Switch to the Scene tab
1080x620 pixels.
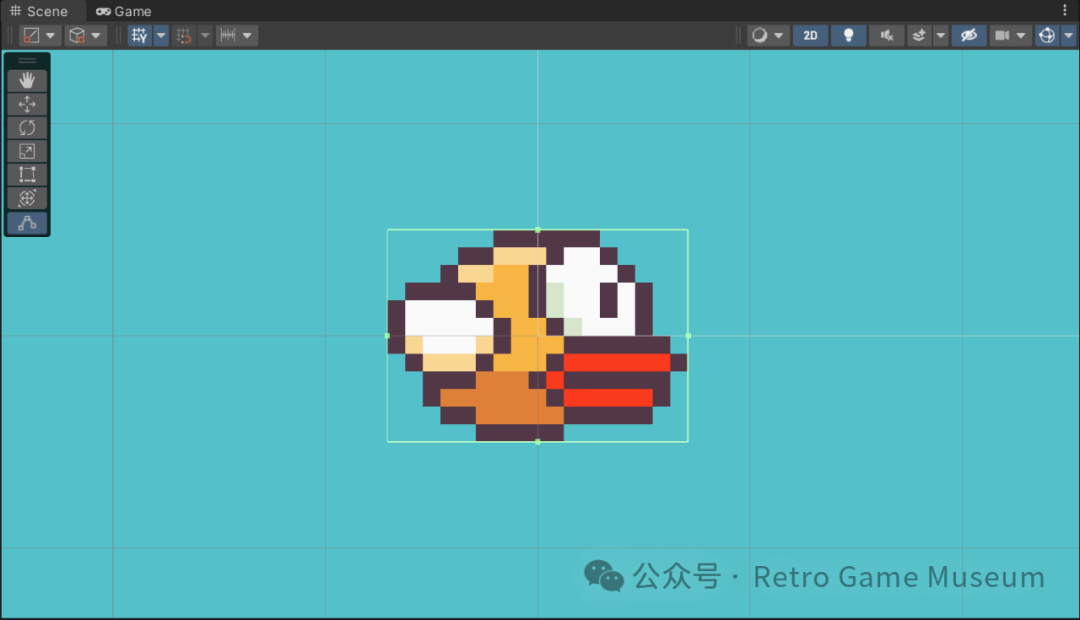click(x=39, y=11)
